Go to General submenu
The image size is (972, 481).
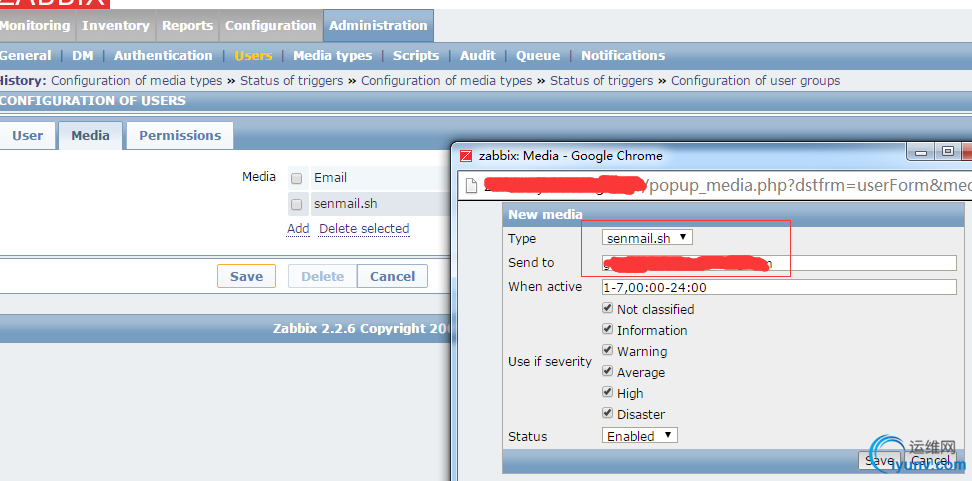(x=25, y=56)
